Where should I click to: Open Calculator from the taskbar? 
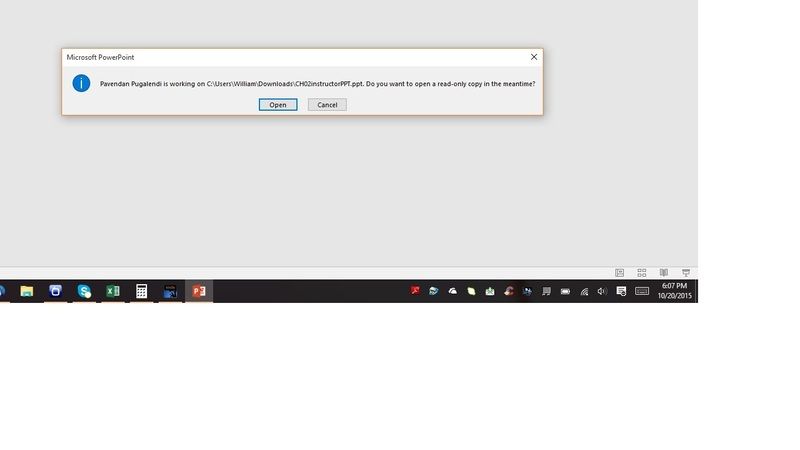tap(141, 291)
